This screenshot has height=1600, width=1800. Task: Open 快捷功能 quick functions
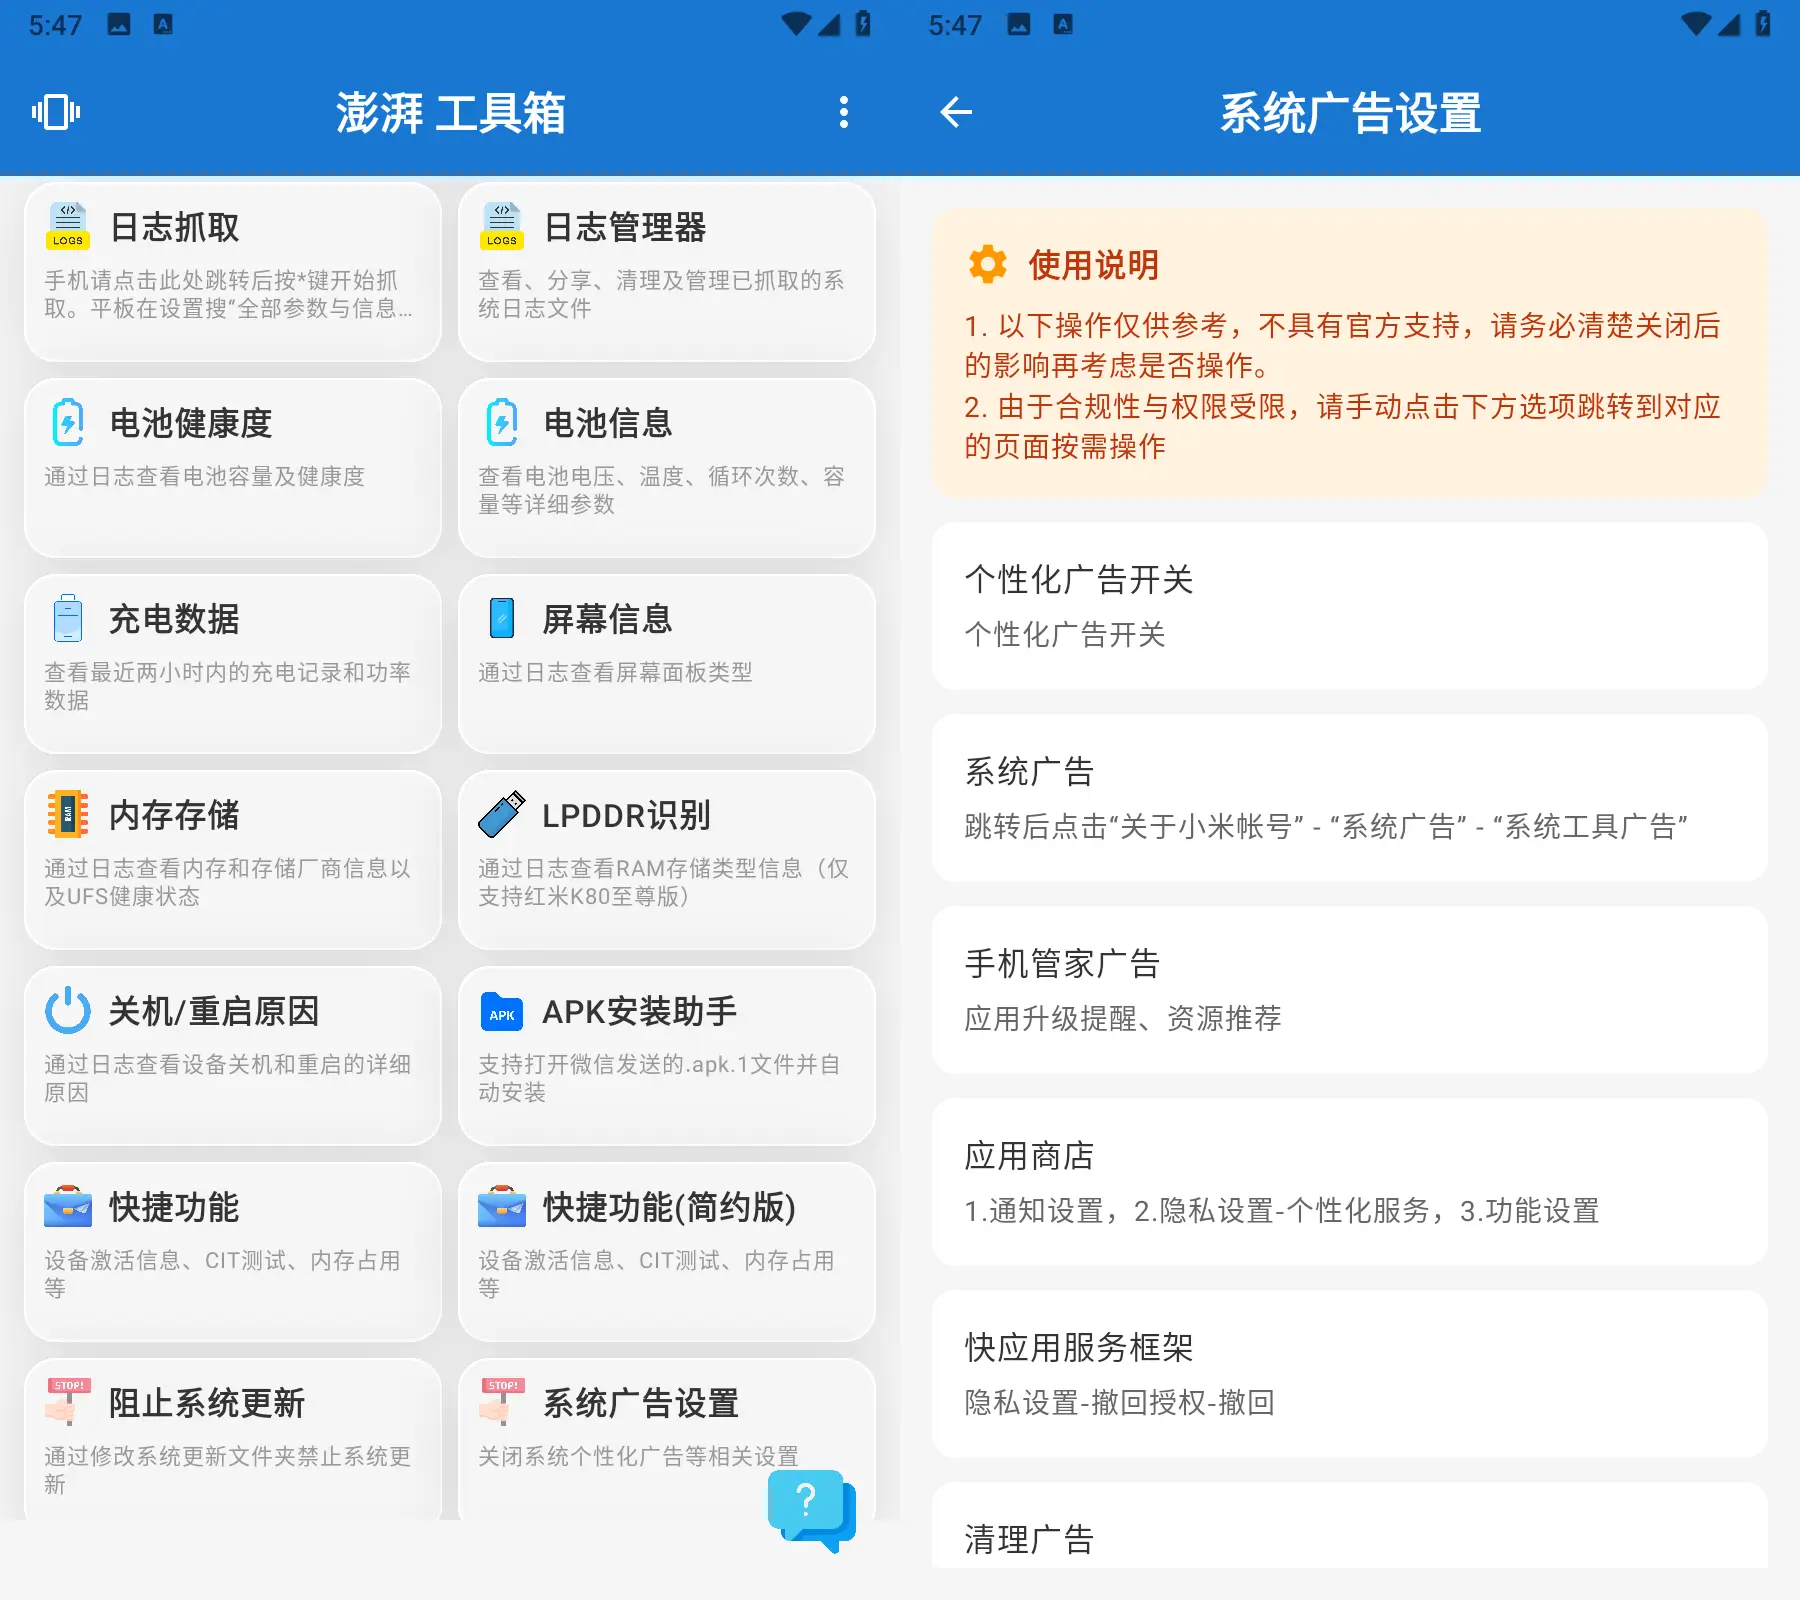(232, 1248)
